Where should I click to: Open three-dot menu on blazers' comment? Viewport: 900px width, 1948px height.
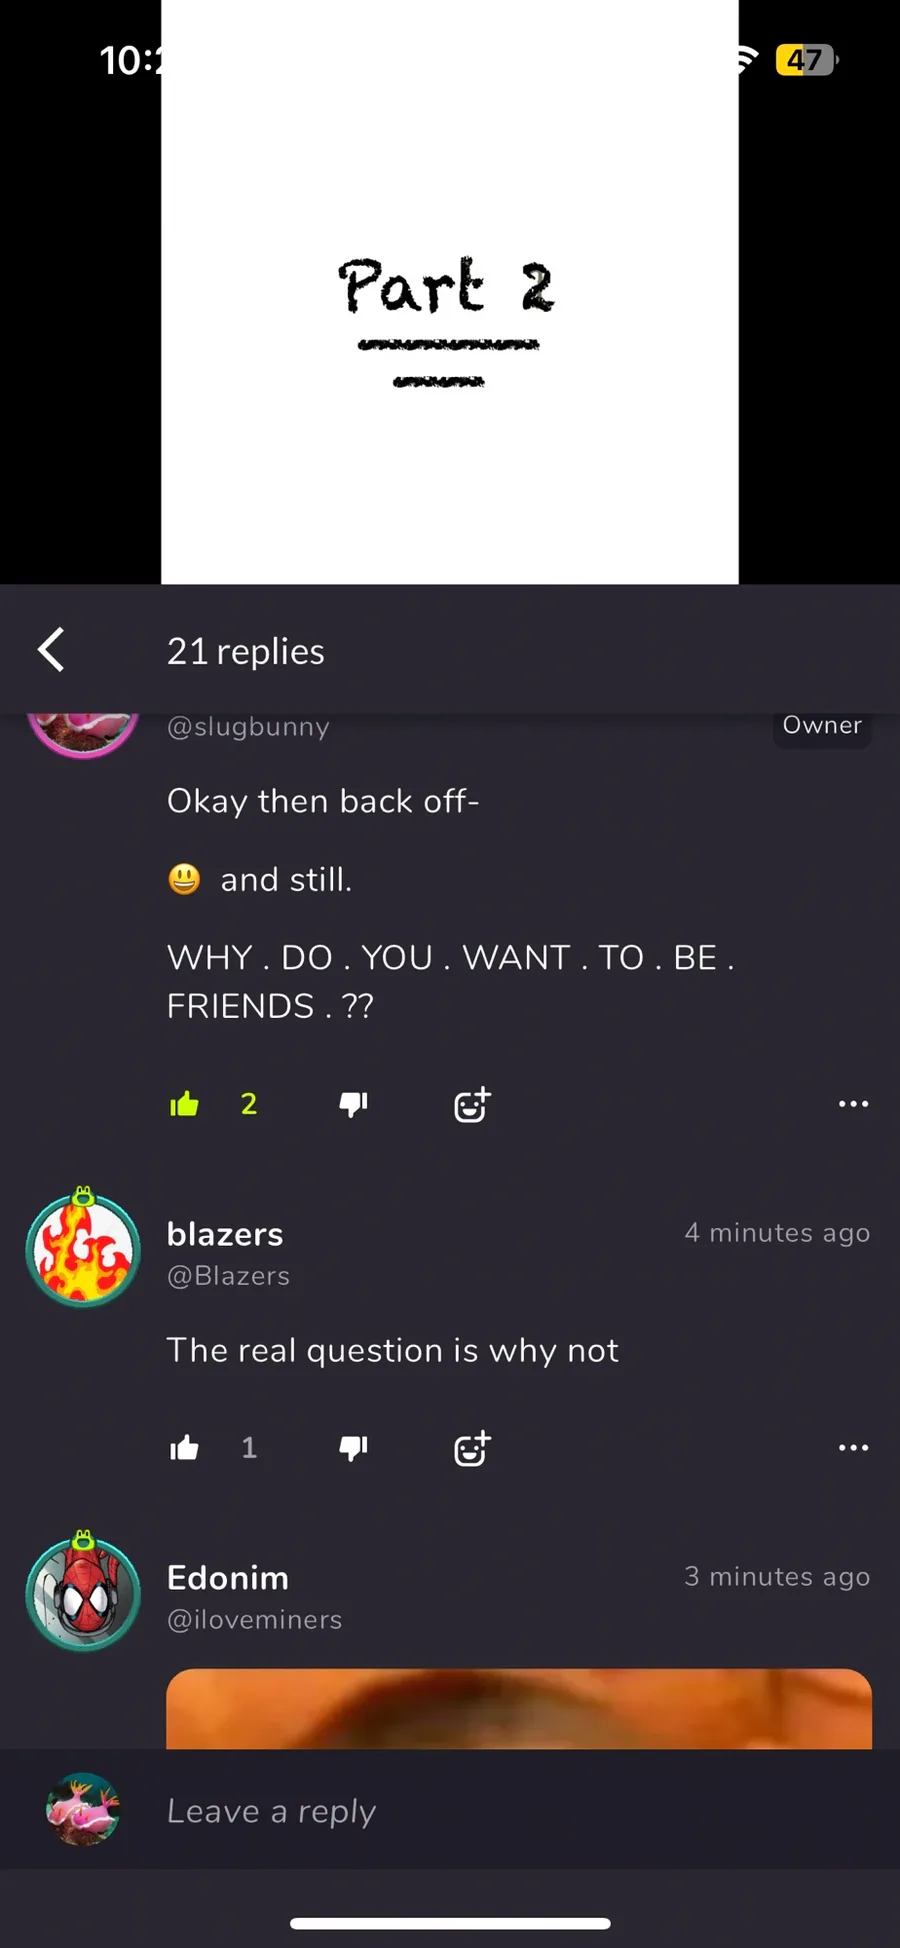(853, 1448)
